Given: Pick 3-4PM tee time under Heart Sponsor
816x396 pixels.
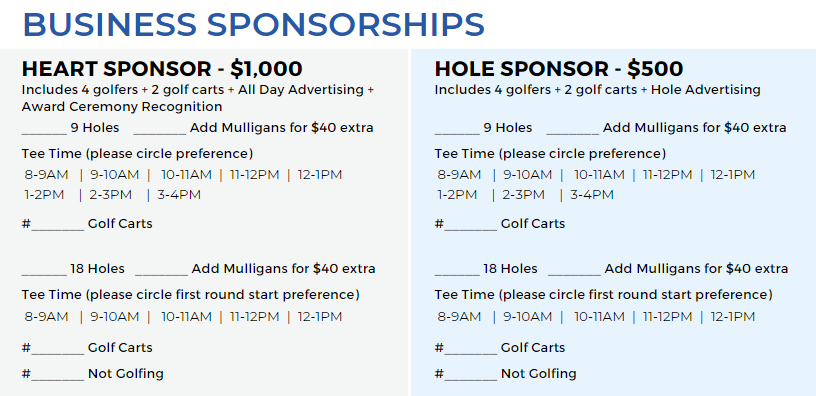Looking at the screenshot, I should [x=179, y=195].
